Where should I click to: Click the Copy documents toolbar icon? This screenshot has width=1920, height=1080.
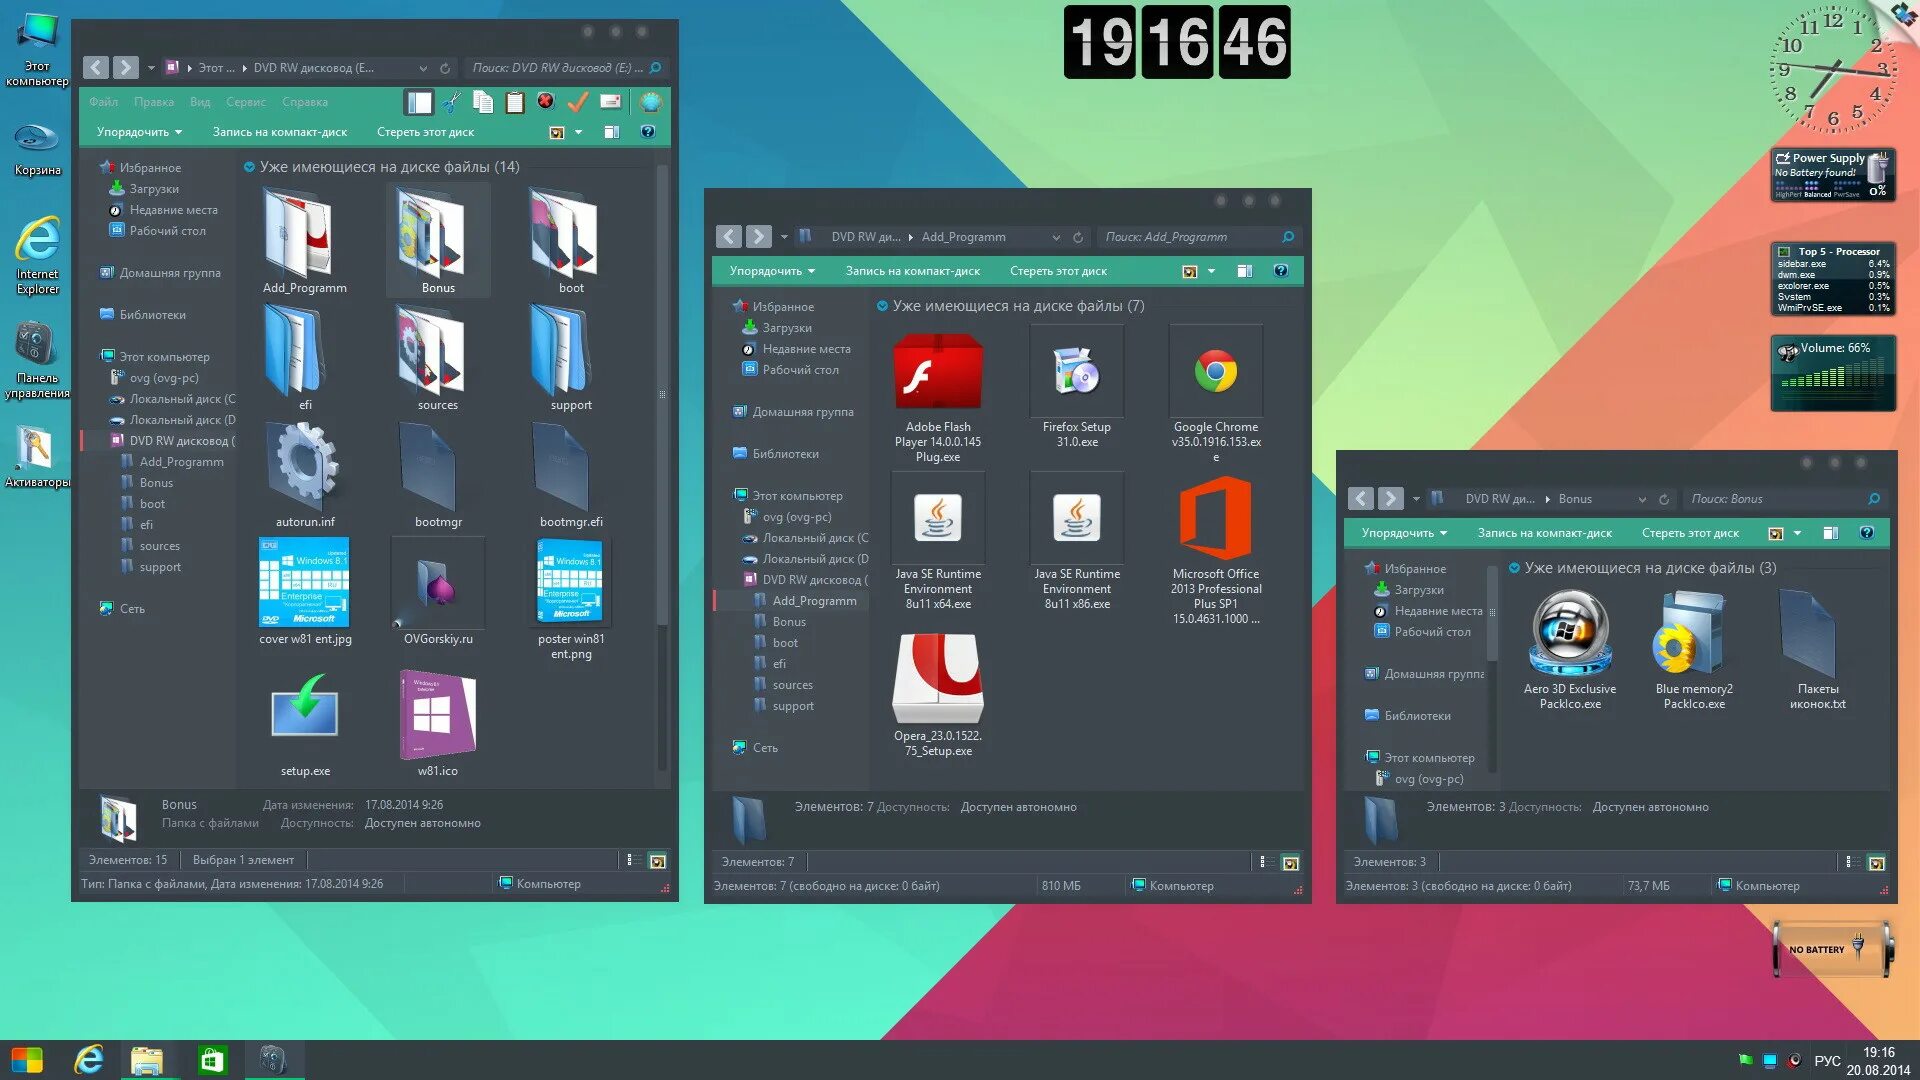coord(483,101)
